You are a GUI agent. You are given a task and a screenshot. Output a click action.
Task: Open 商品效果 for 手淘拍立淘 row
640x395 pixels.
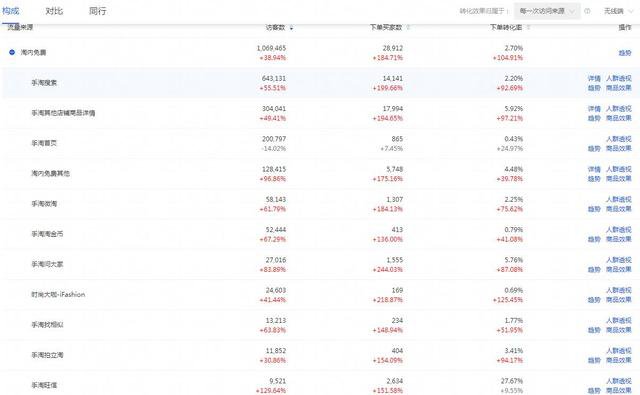(x=618, y=360)
